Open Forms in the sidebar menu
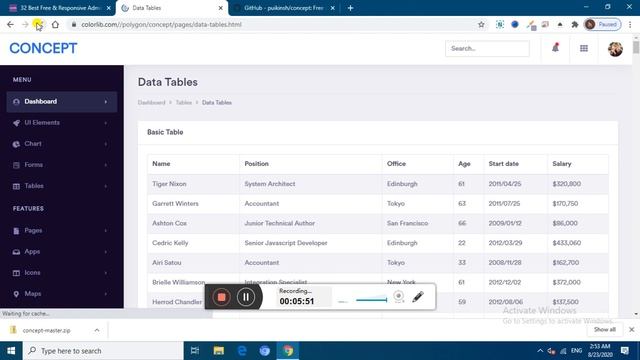 point(62,165)
